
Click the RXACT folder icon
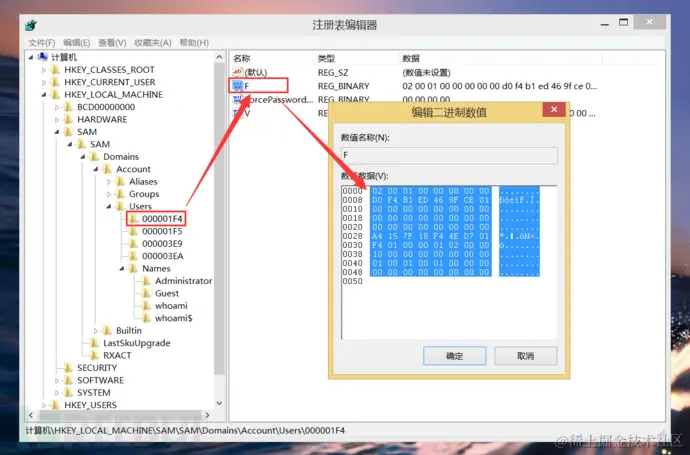tap(95, 355)
